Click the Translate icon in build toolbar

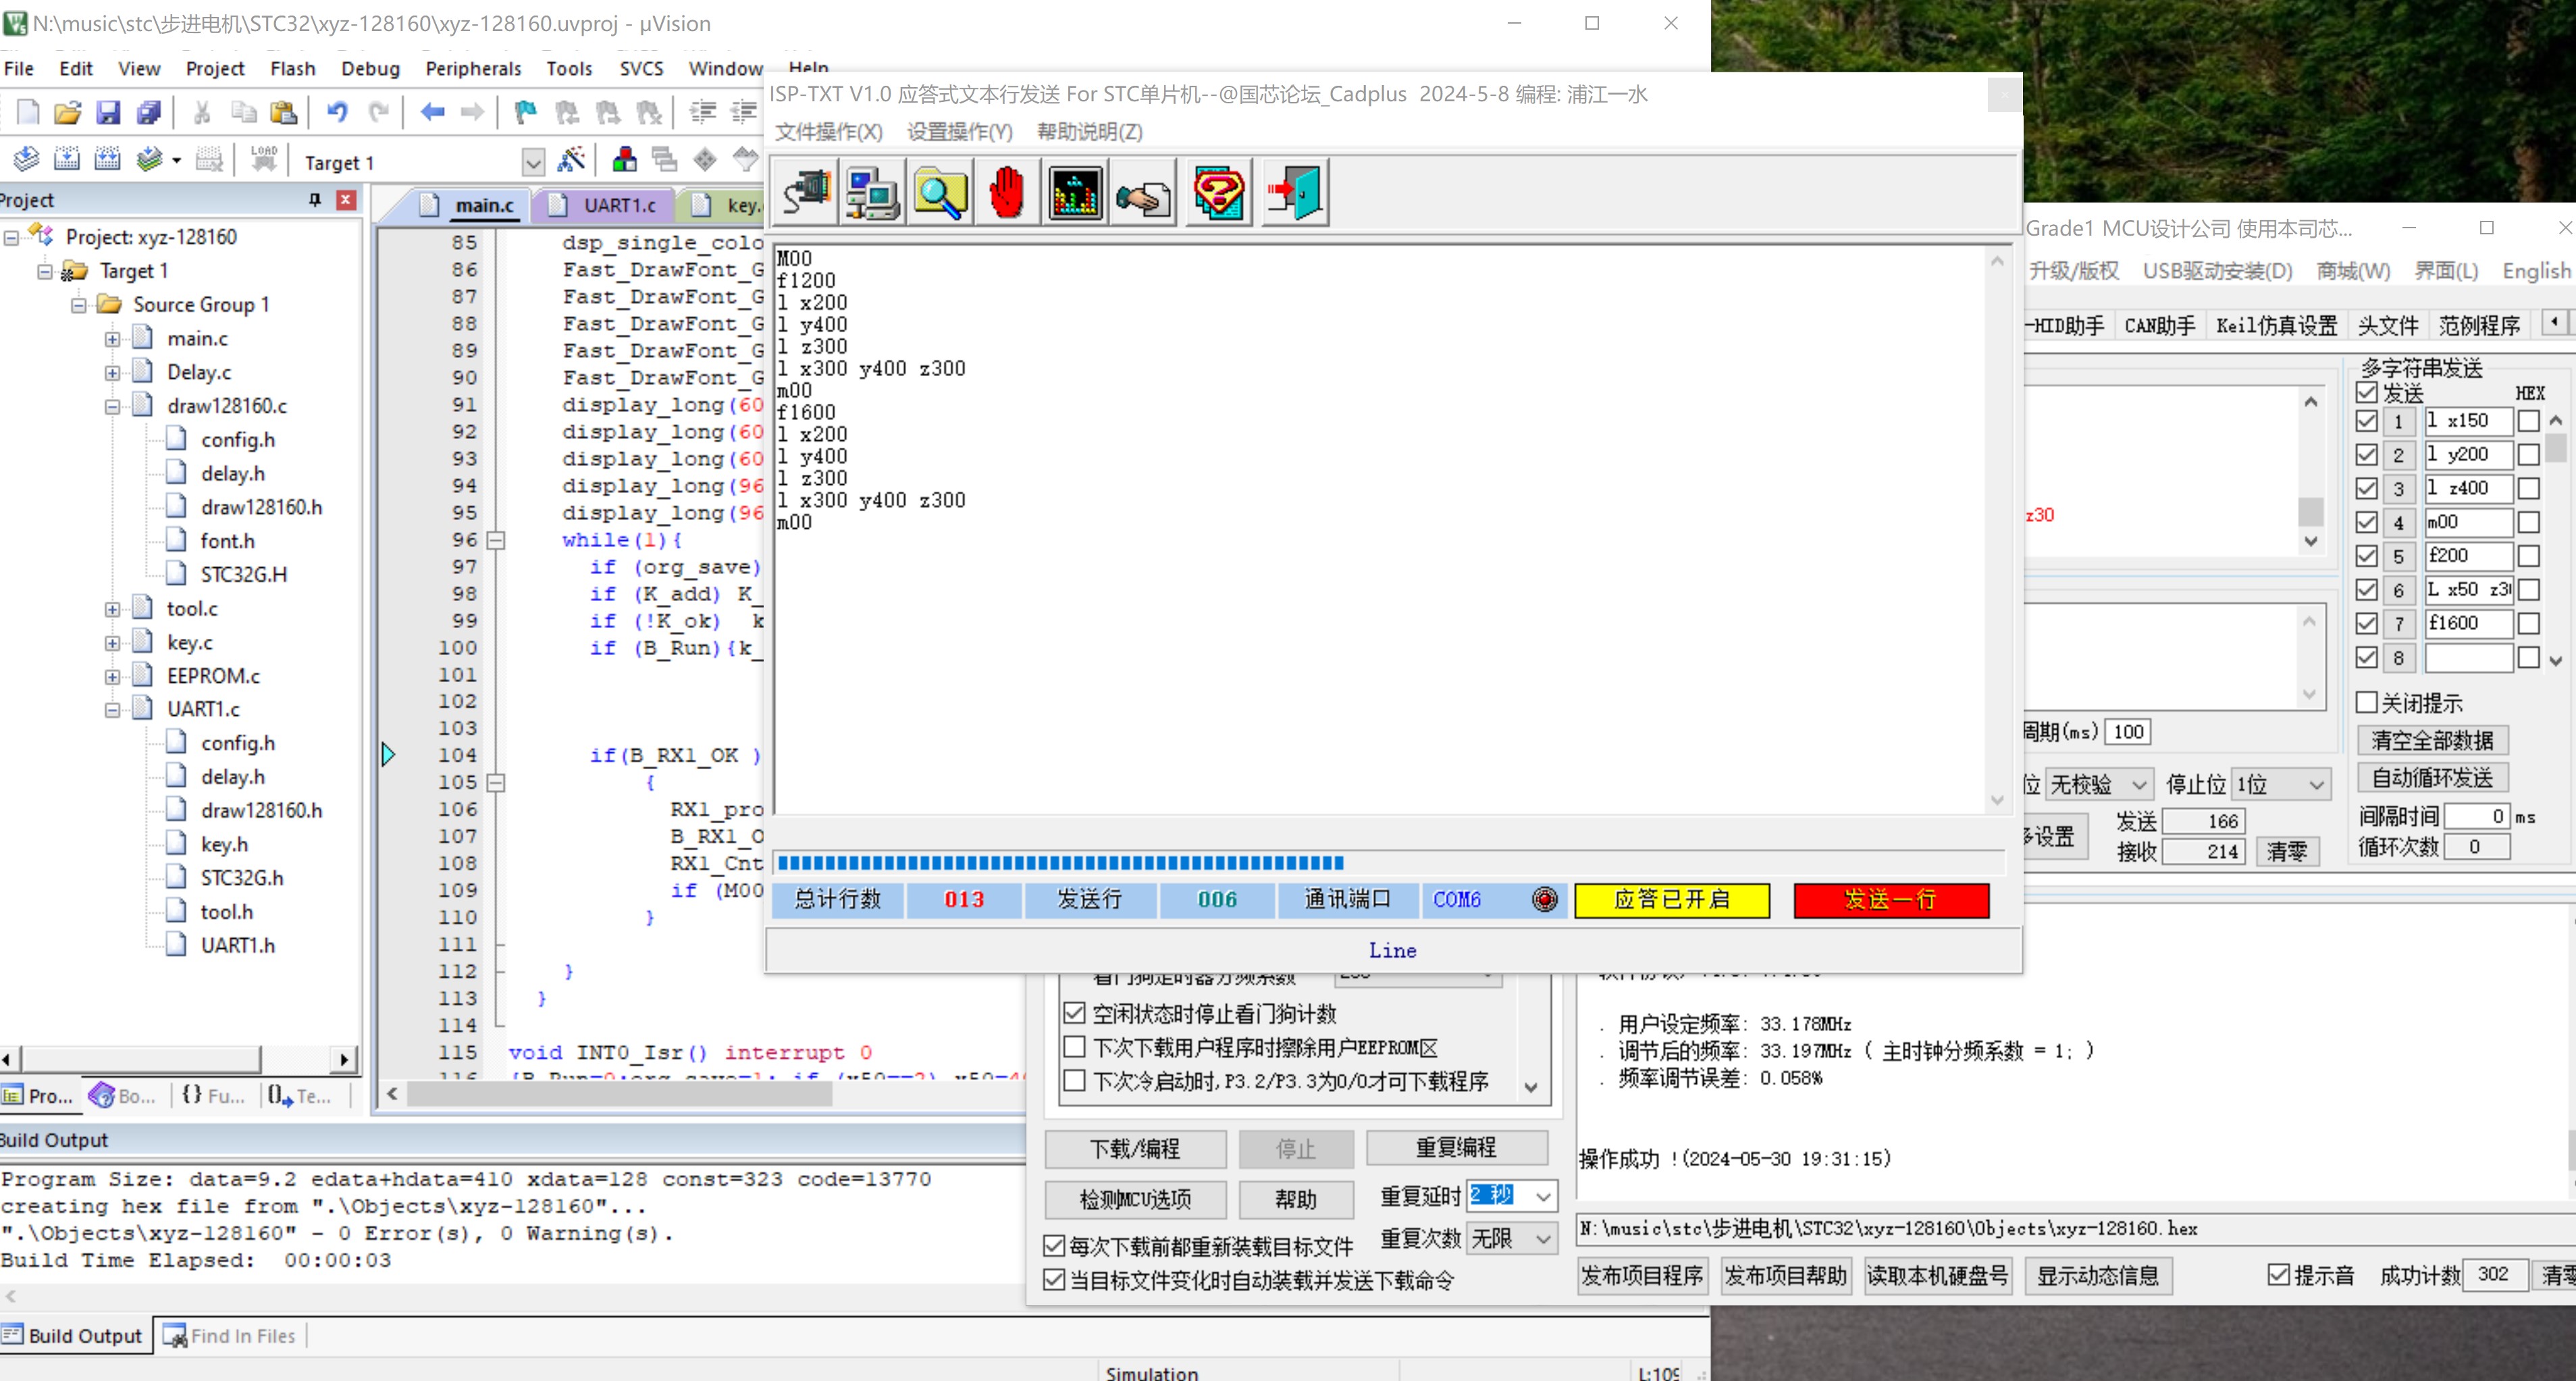click(27, 159)
